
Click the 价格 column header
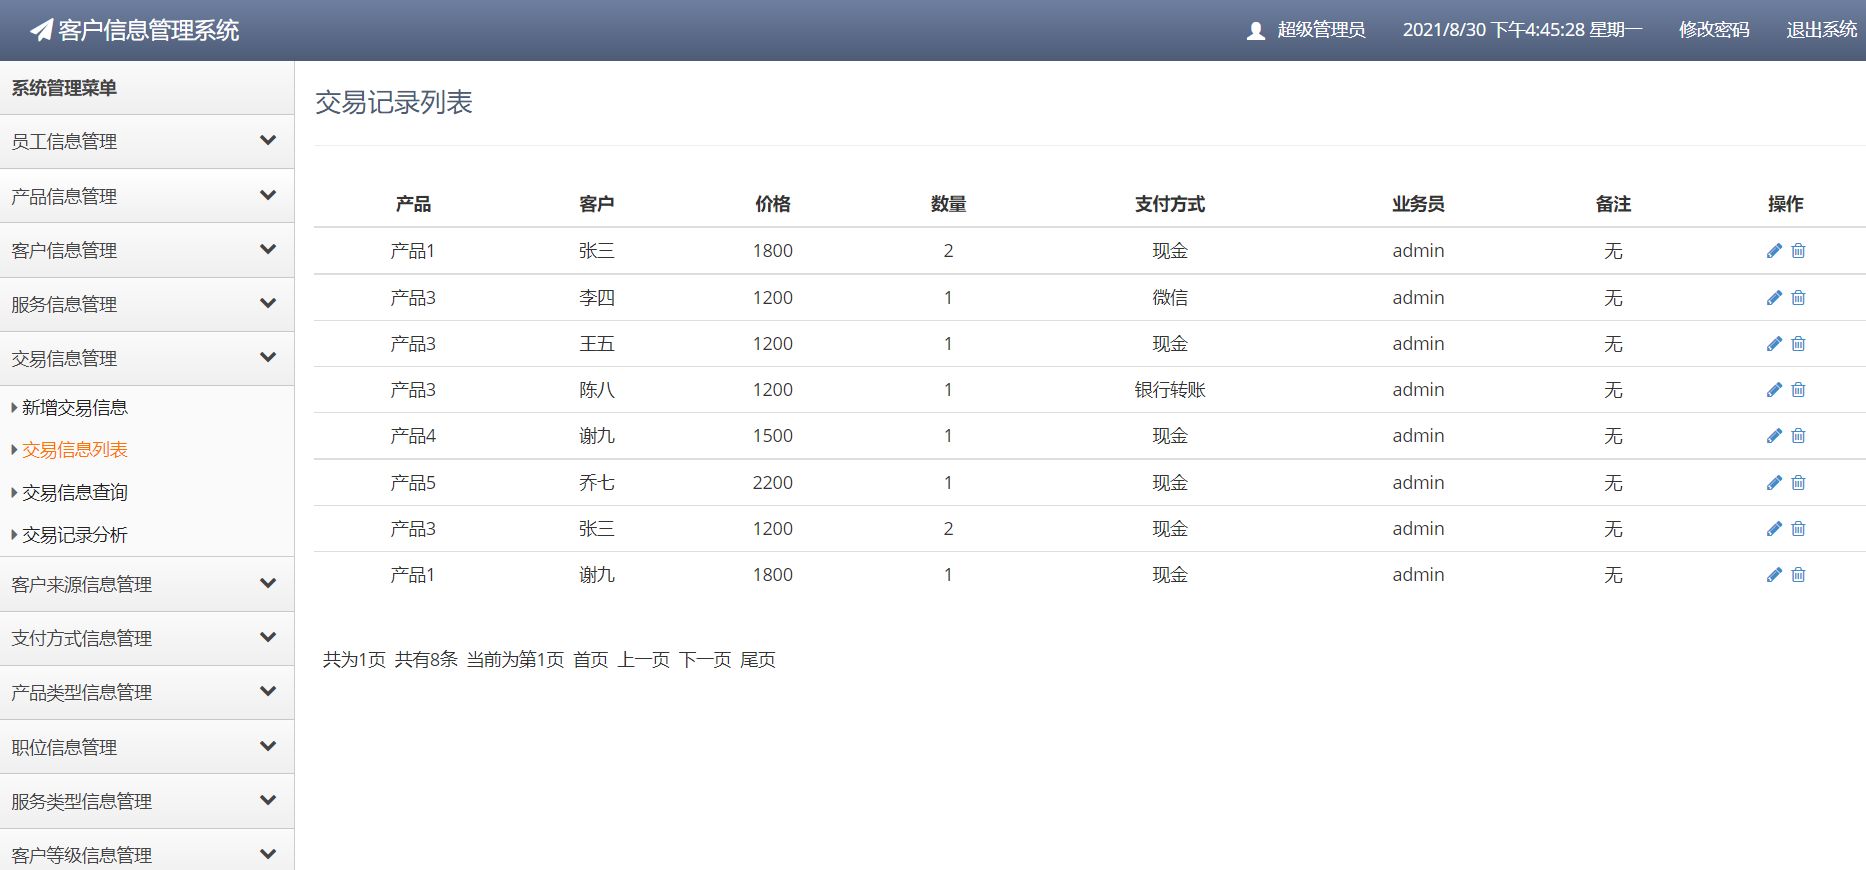(x=773, y=204)
